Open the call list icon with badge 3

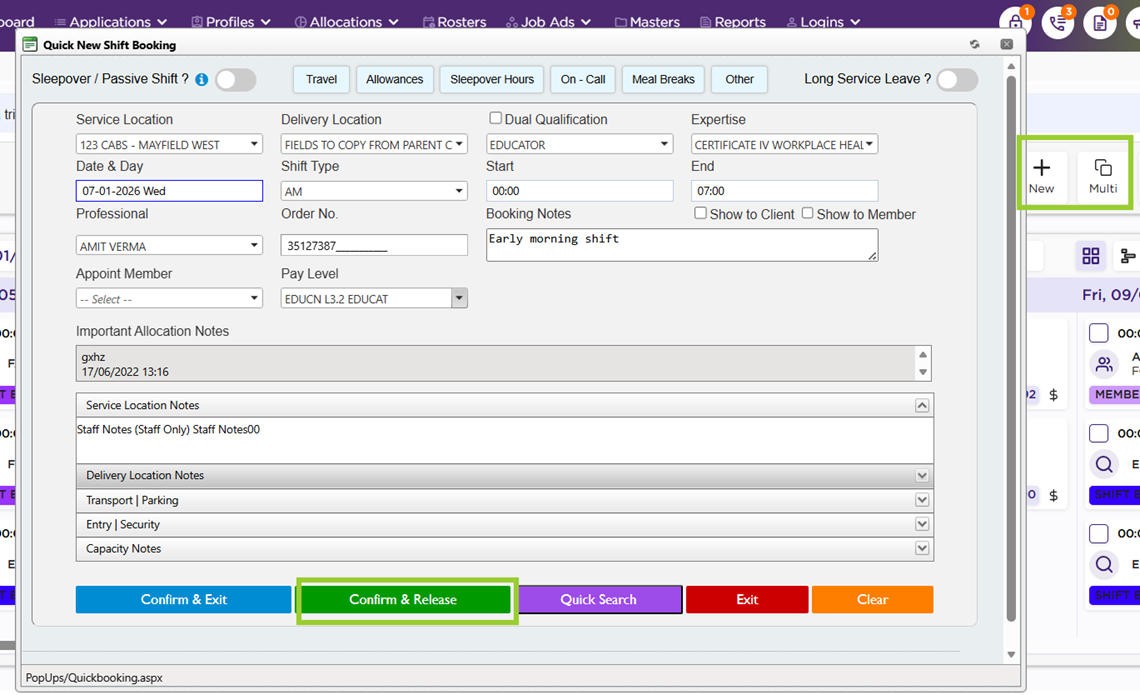tap(1058, 22)
